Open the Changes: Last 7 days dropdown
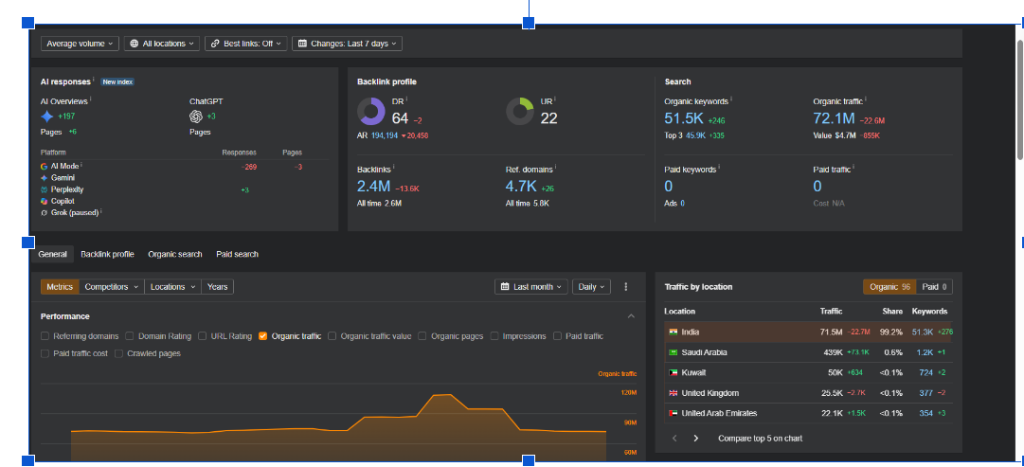 (347, 44)
